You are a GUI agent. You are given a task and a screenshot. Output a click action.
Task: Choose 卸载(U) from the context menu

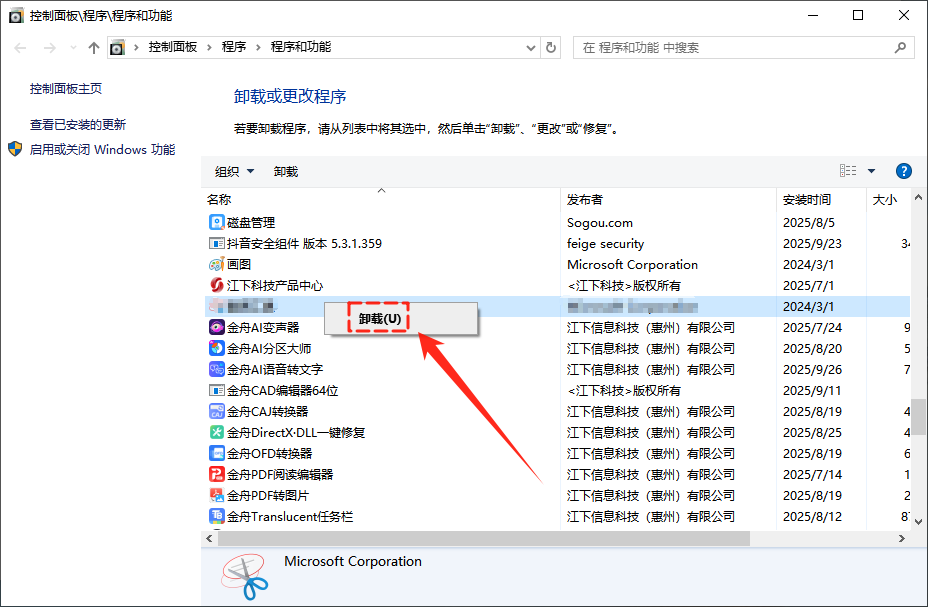(380, 319)
